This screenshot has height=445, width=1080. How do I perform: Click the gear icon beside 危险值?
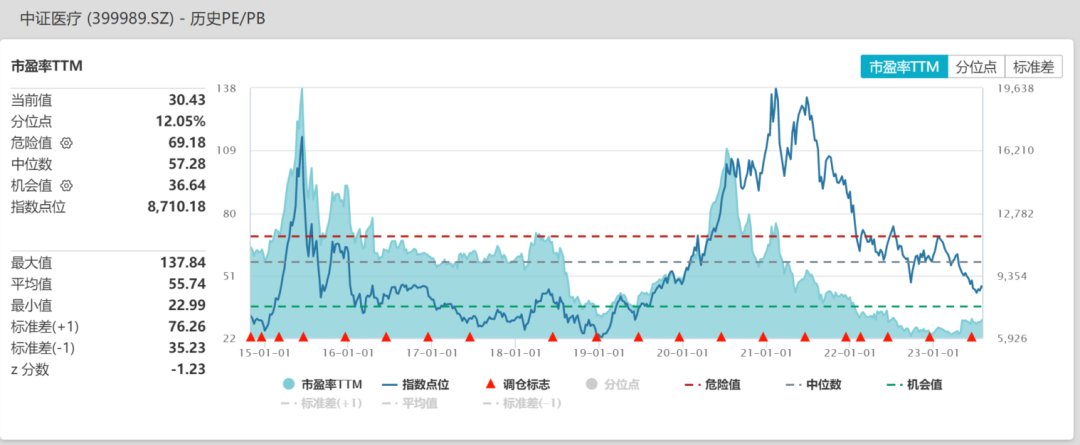(67, 143)
